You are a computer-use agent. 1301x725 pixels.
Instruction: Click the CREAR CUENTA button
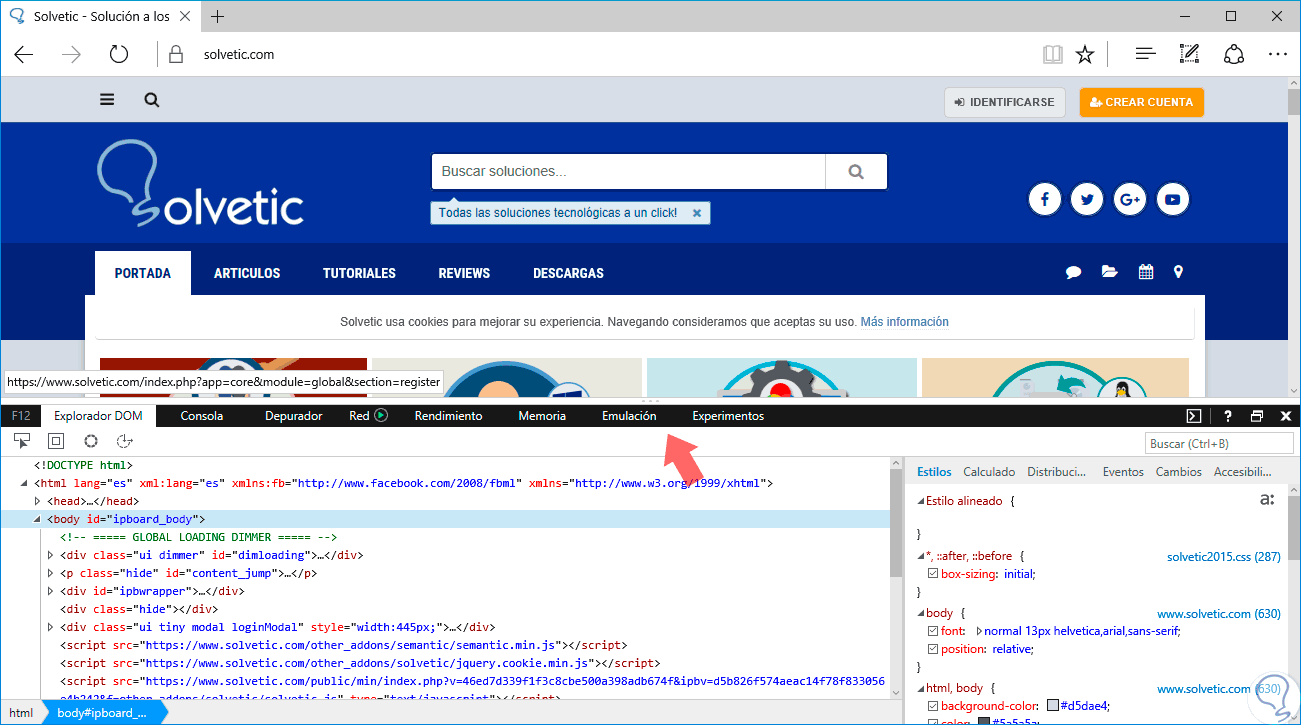pyautogui.click(x=1142, y=102)
